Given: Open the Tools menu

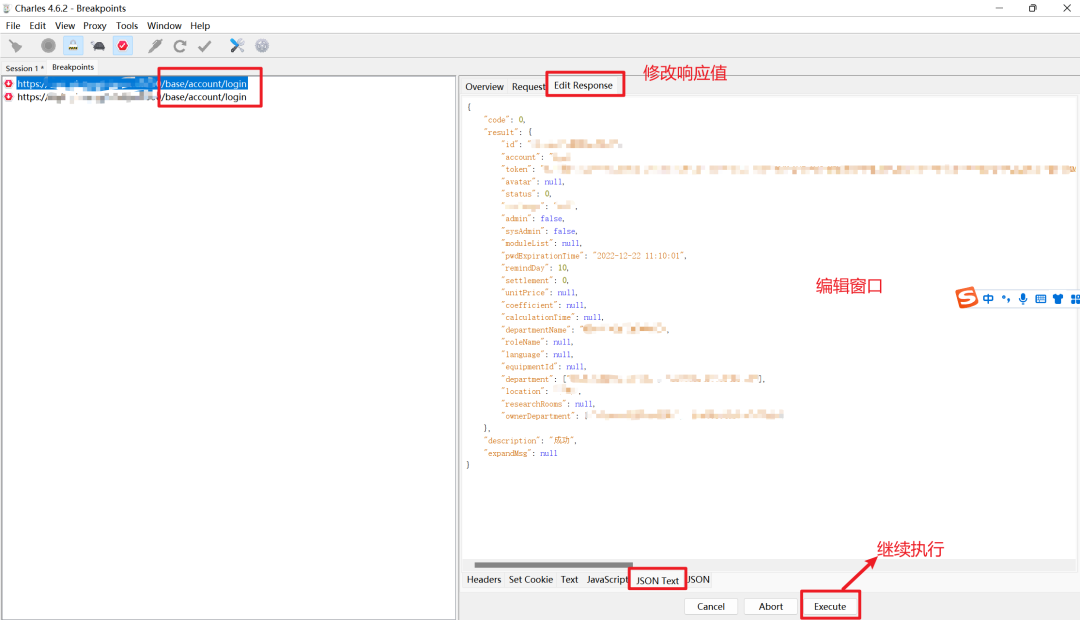Looking at the screenshot, I should (x=127, y=25).
